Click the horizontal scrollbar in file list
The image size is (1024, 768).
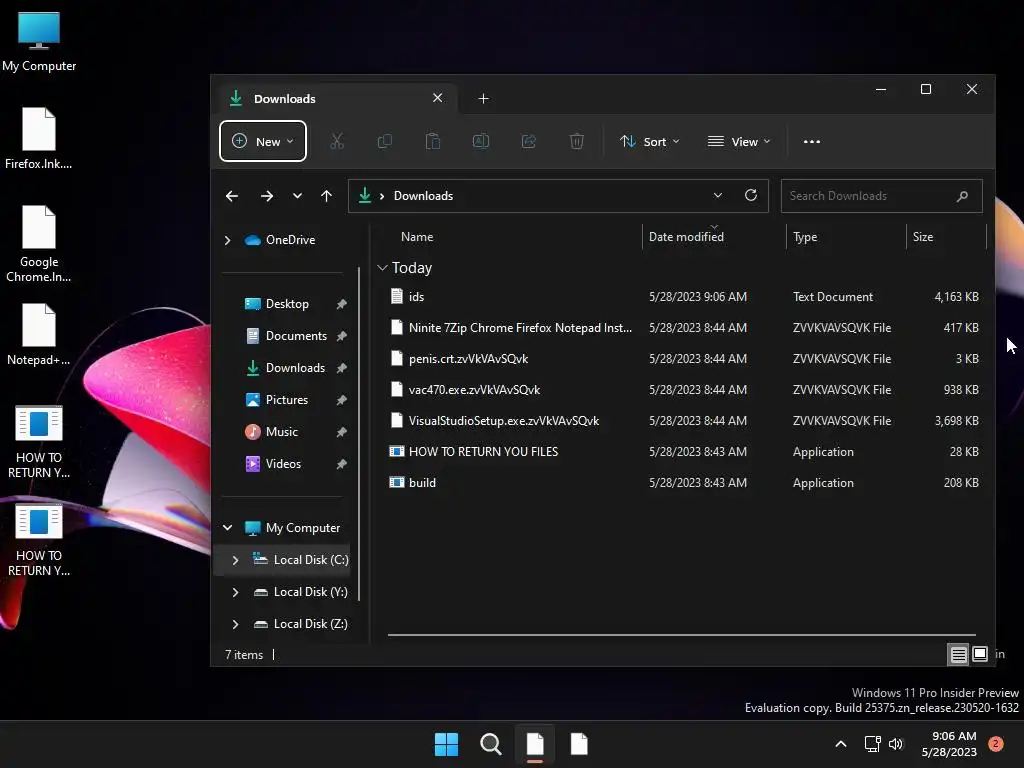point(682,634)
